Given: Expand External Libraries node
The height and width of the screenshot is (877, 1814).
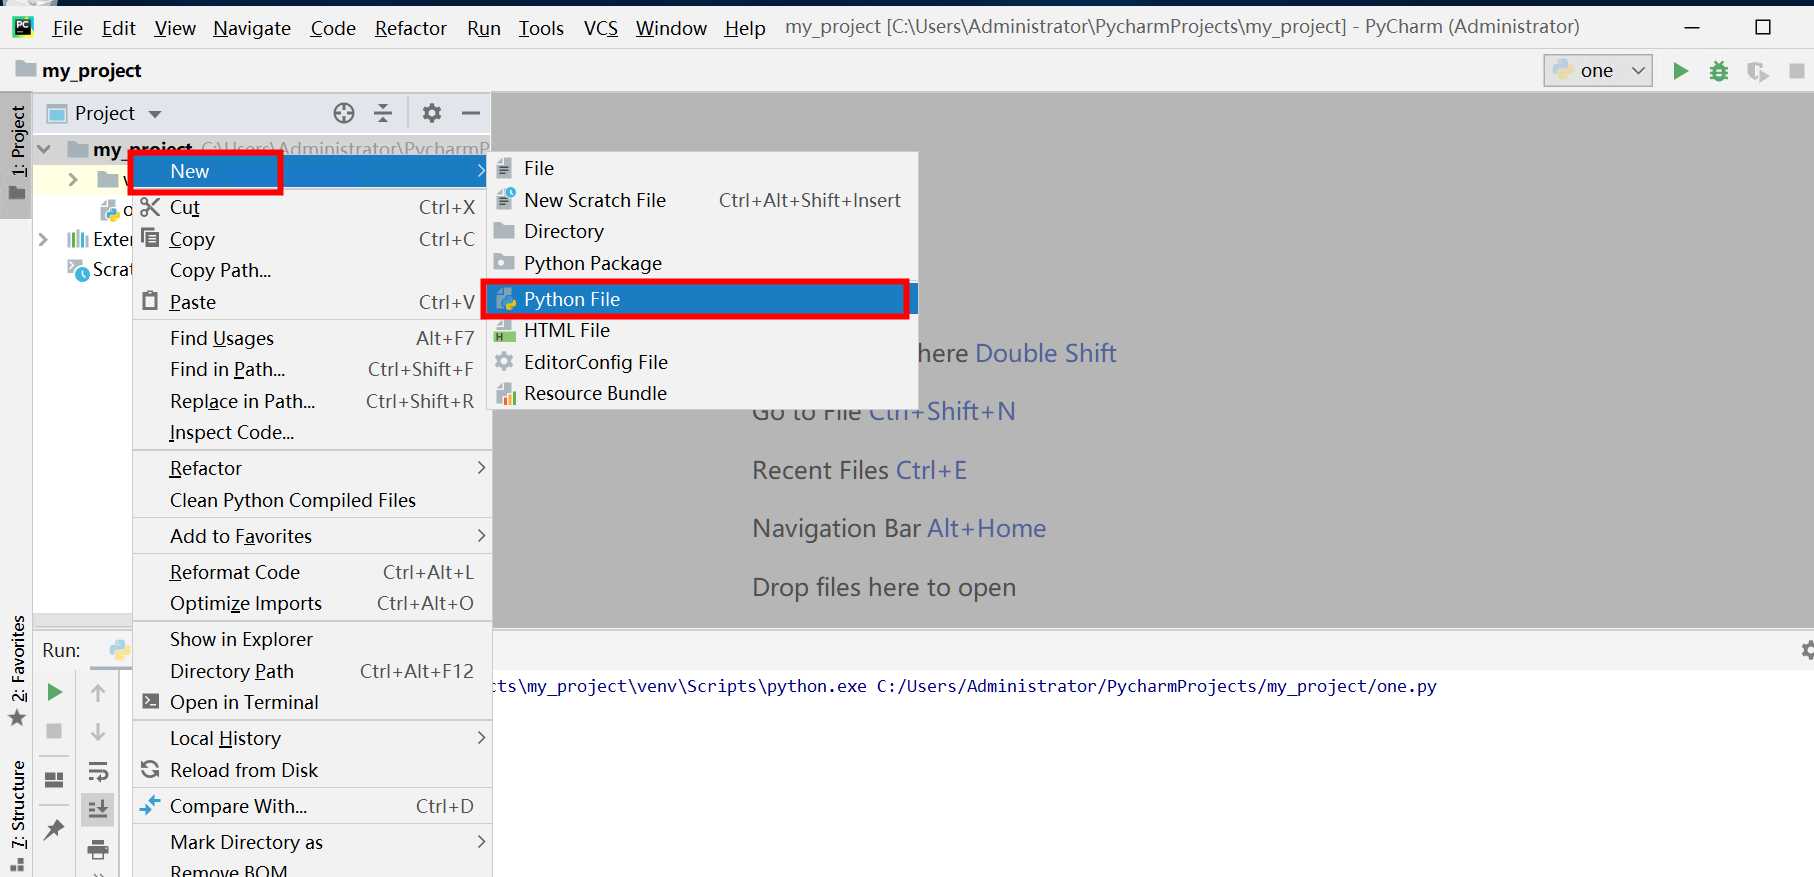Looking at the screenshot, I should [x=43, y=239].
